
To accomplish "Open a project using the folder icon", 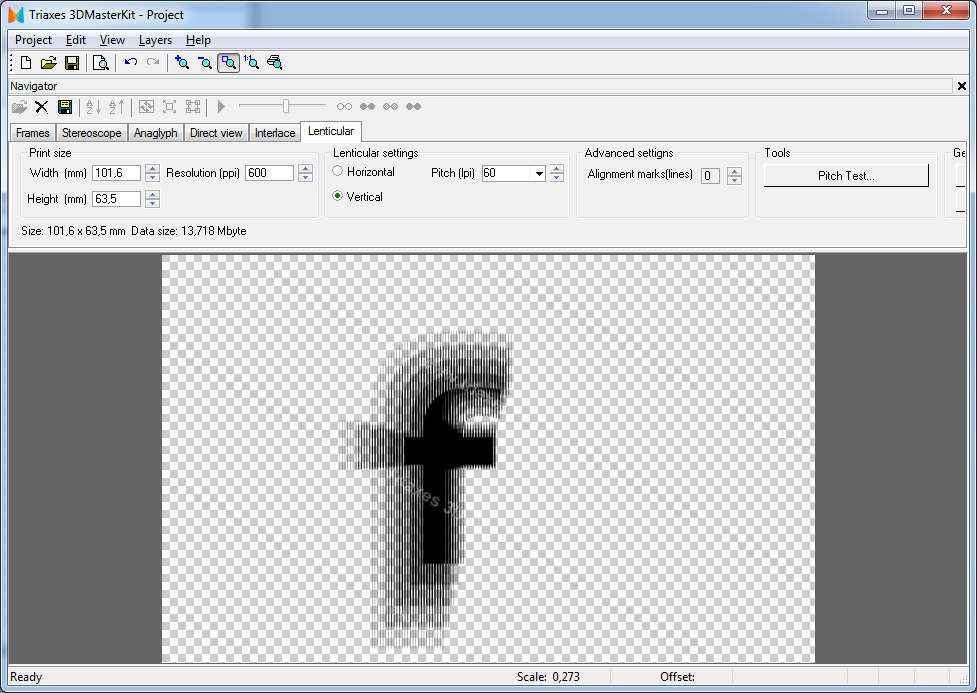I will coord(49,62).
